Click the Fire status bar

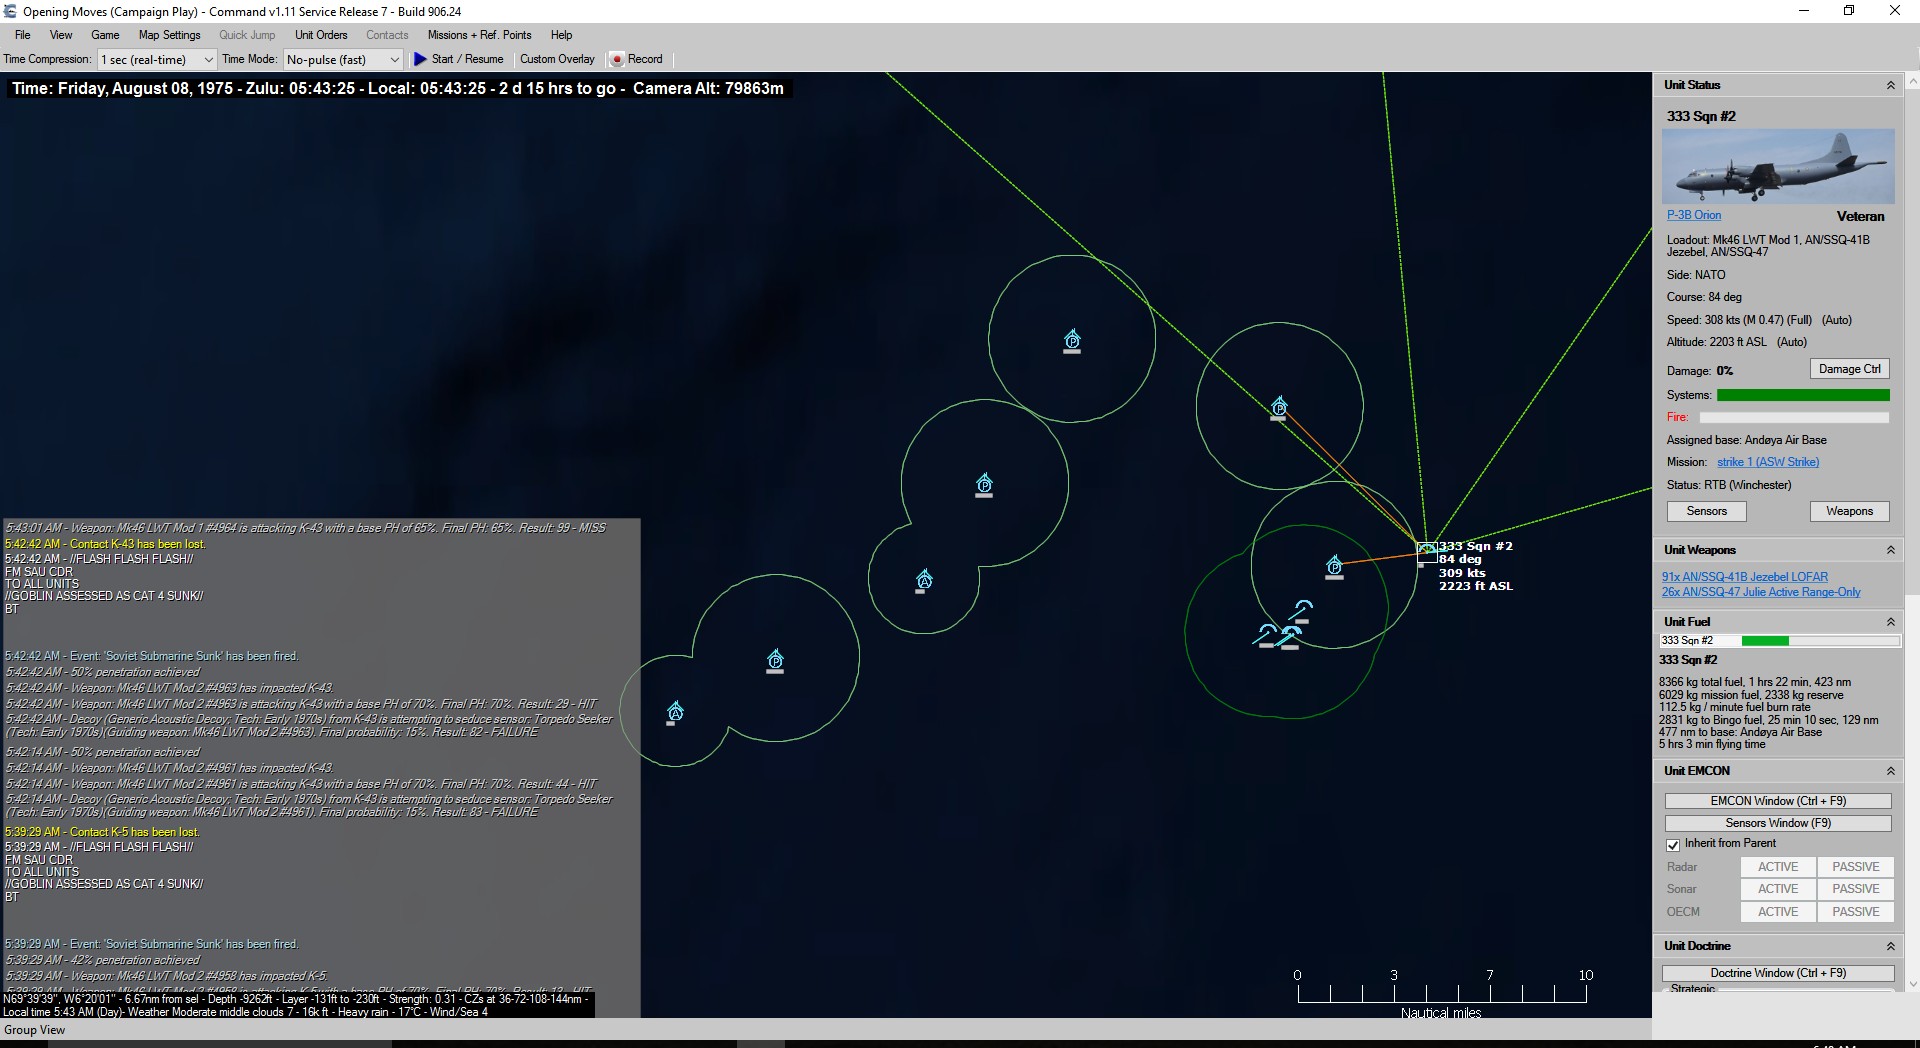1794,418
